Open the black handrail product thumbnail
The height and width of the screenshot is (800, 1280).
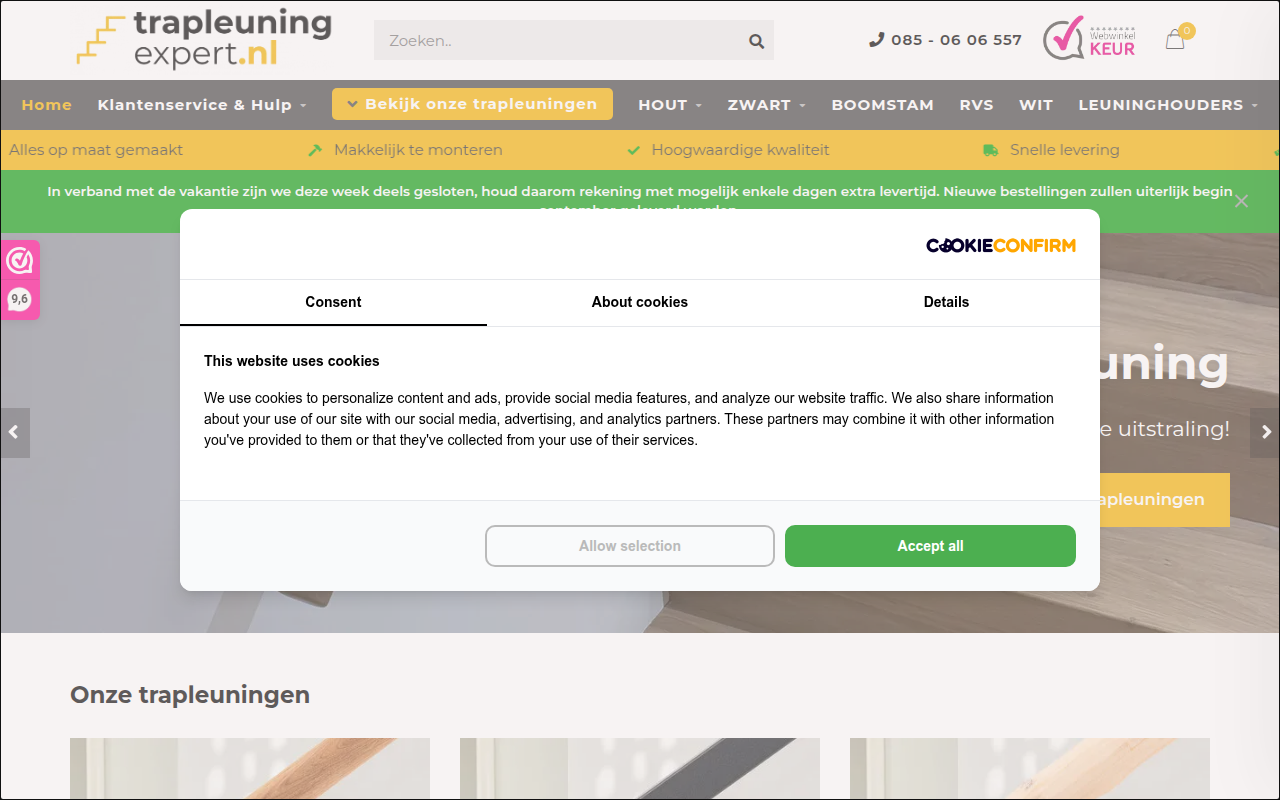coord(640,768)
